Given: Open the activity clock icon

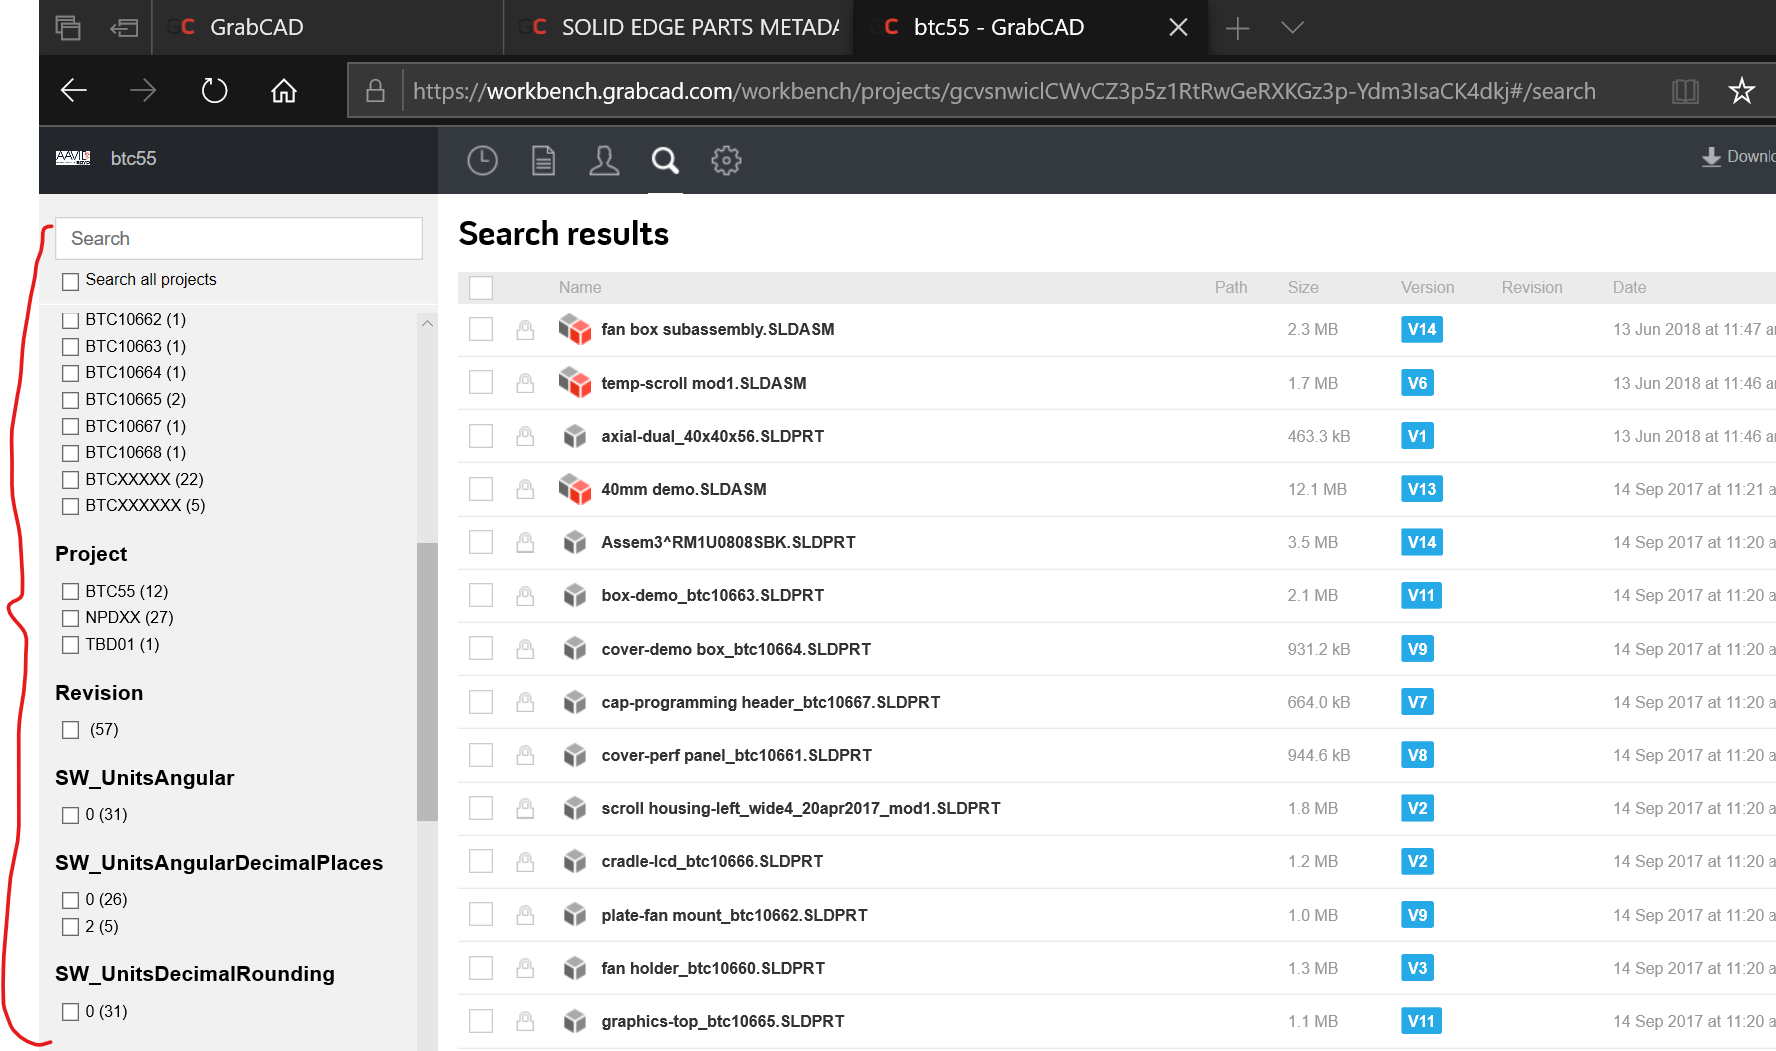Looking at the screenshot, I should pos(483,160).
